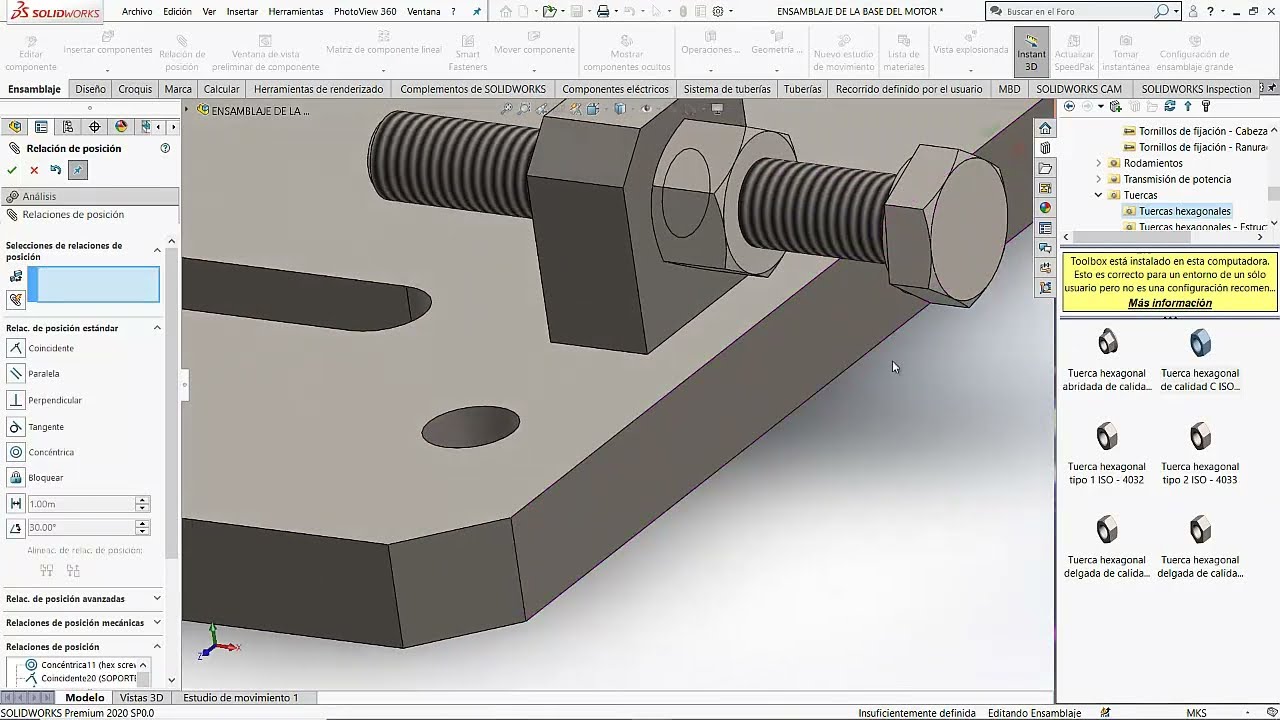
Task: Select Coincidente20 in the mates list
Action: pyautogui.click(x=87, y=678)
